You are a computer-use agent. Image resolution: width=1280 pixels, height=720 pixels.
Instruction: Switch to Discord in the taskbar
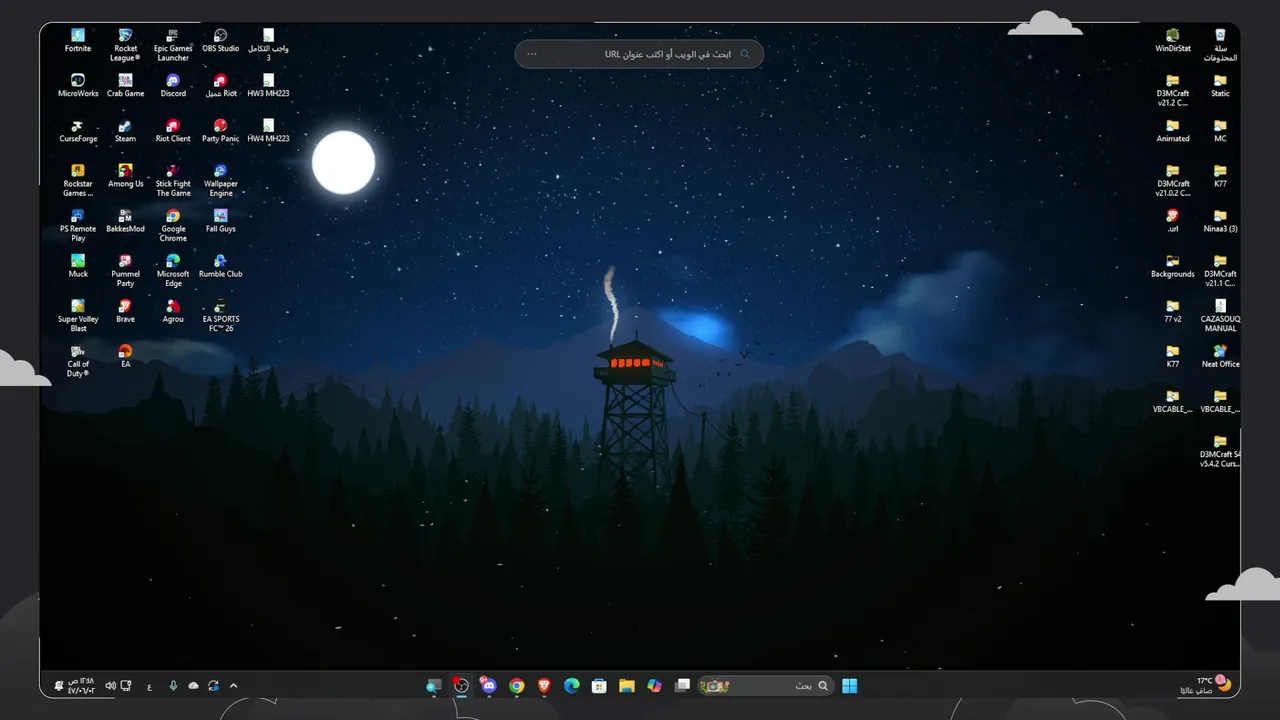tap(488, 686)
